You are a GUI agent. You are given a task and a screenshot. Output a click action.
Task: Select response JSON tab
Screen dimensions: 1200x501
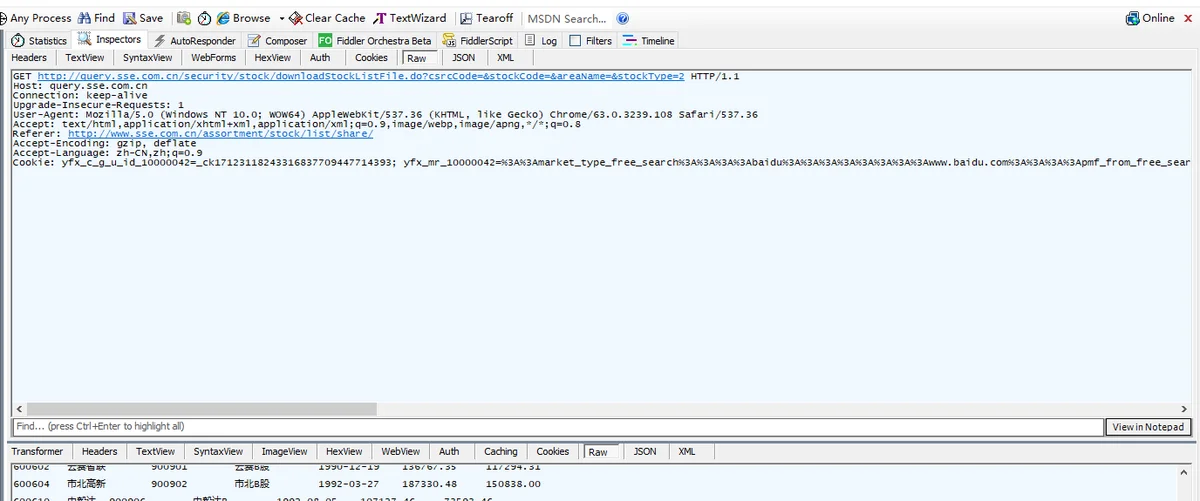point(645,452)
